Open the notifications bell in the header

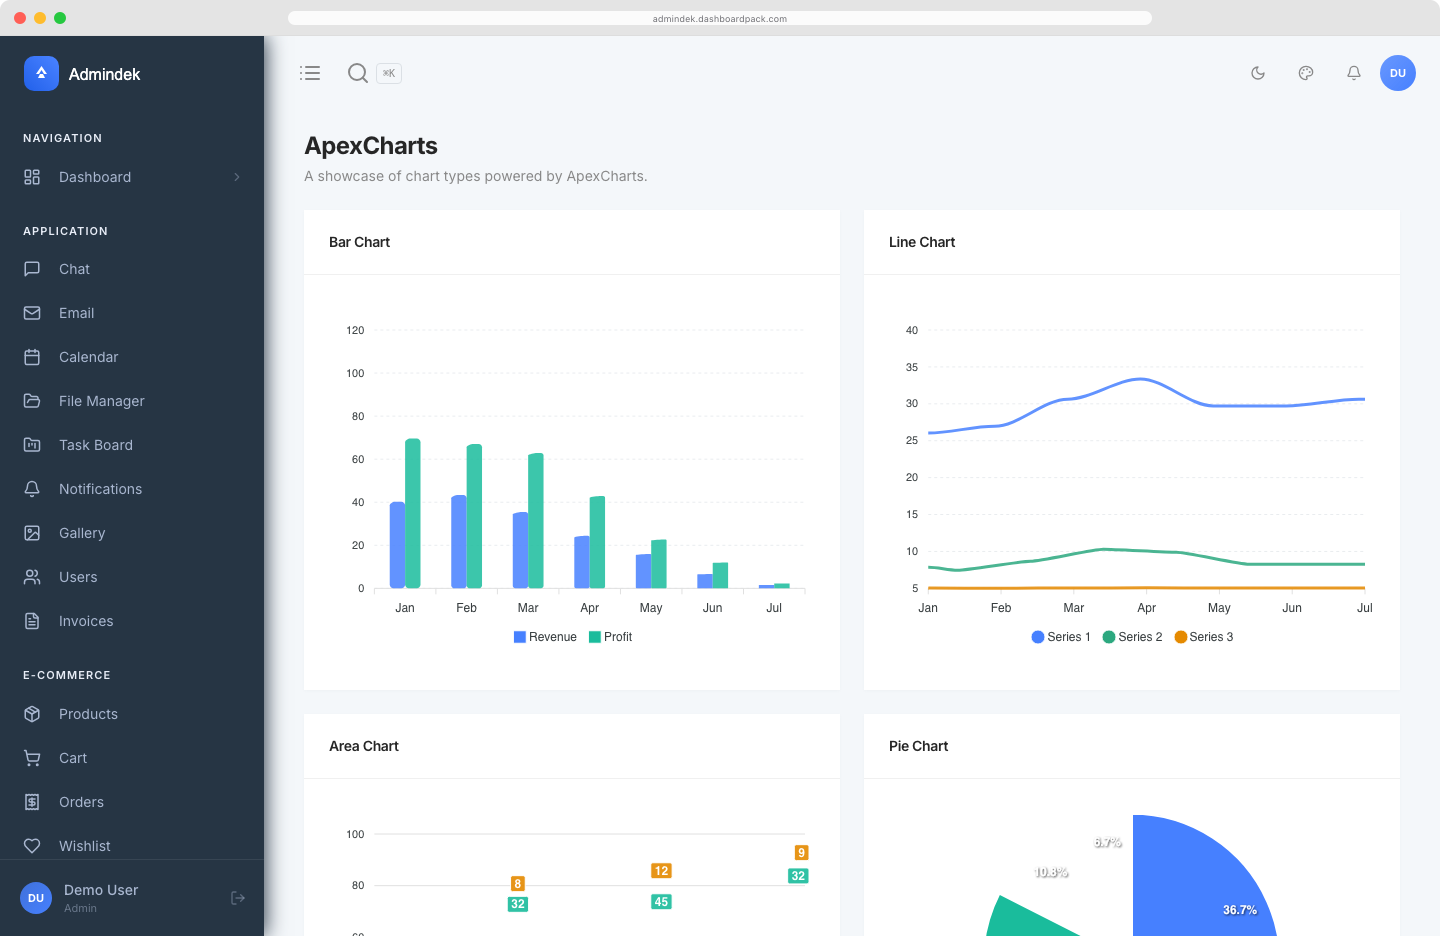pyautogui.click(x=1354, y=73)
